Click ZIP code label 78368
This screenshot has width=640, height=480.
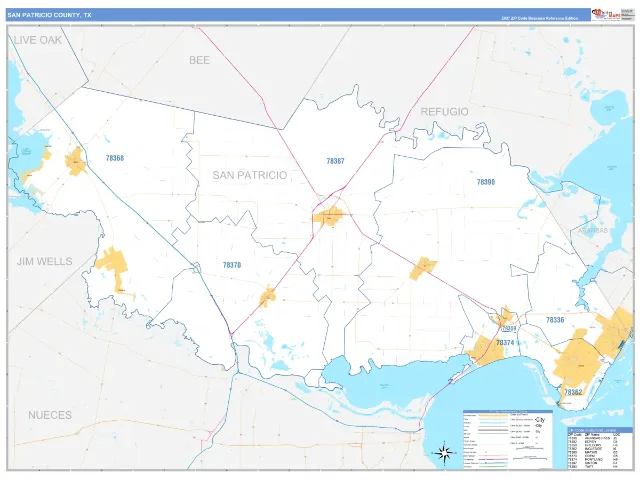115,158
